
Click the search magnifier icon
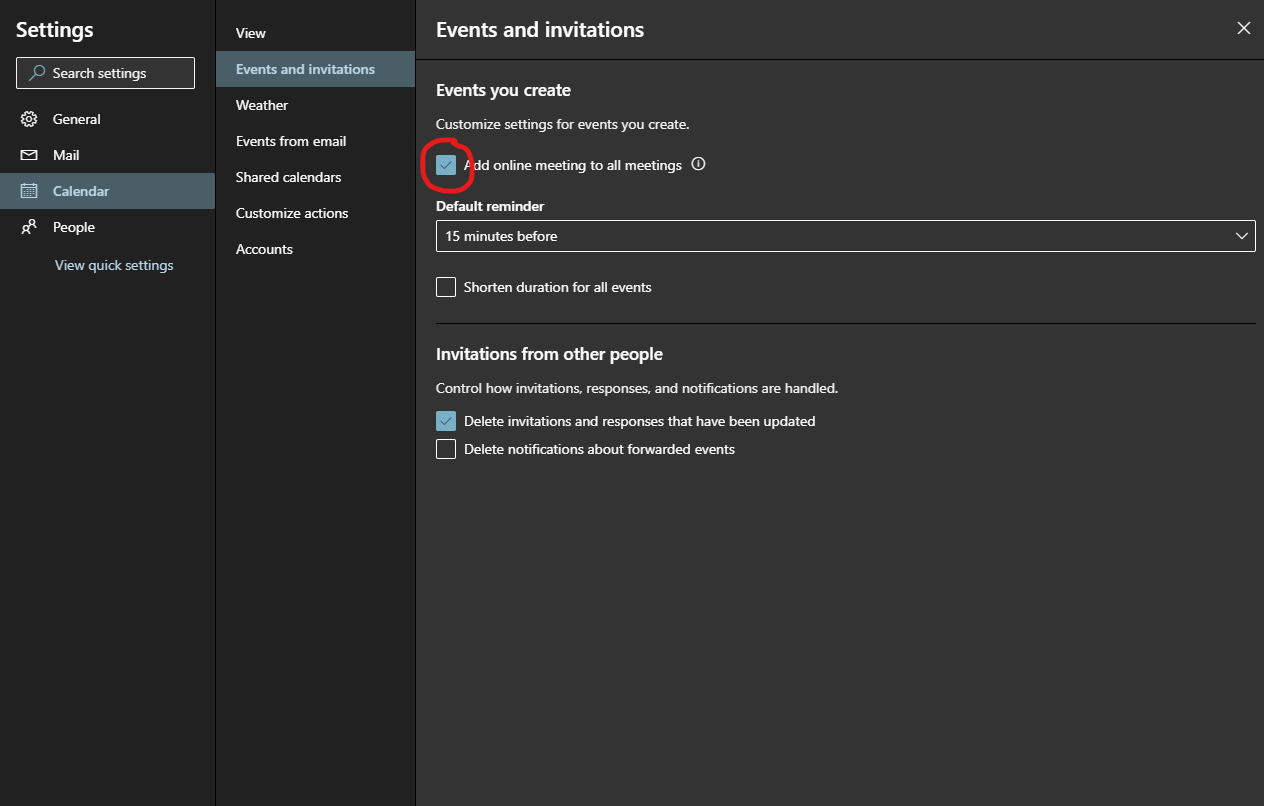click(x=37, y=73)
